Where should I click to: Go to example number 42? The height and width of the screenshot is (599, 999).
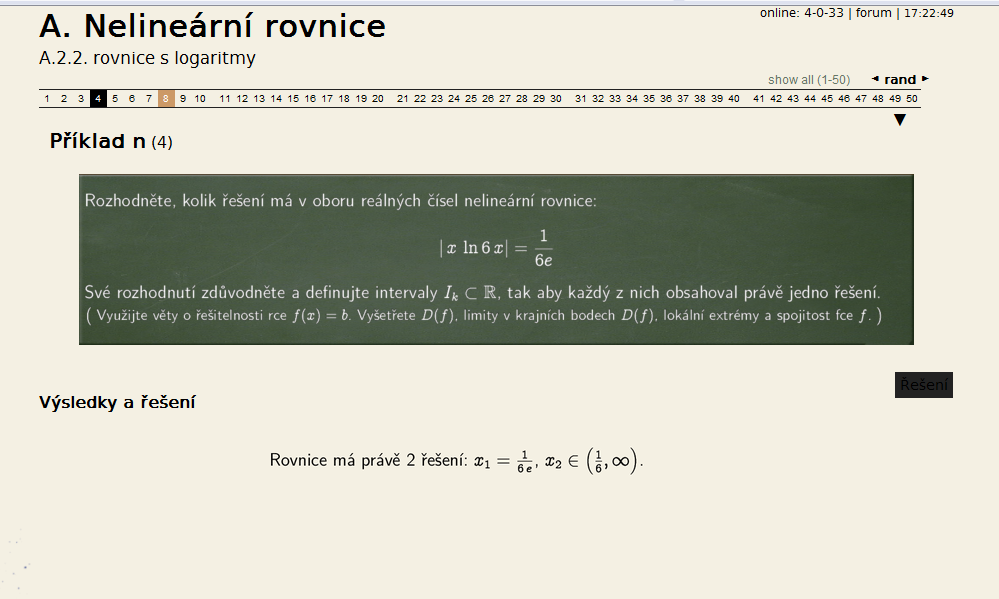pos(776,98)
